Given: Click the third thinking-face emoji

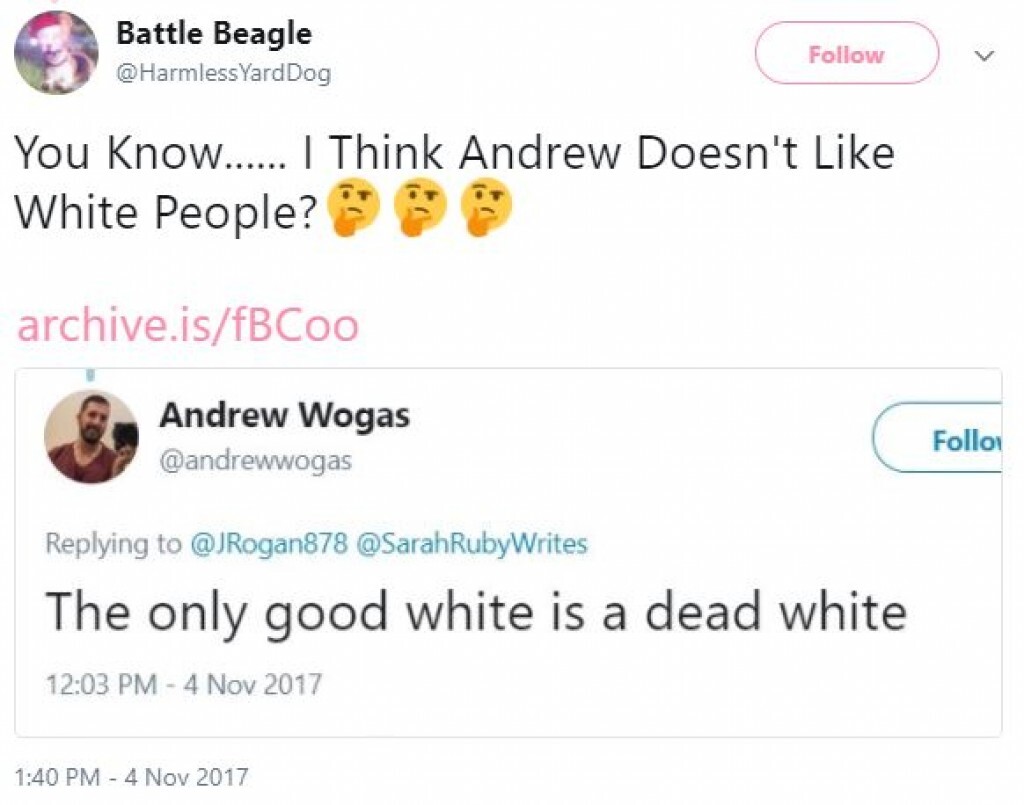Looking at the screenshot, I should [487, 207].
